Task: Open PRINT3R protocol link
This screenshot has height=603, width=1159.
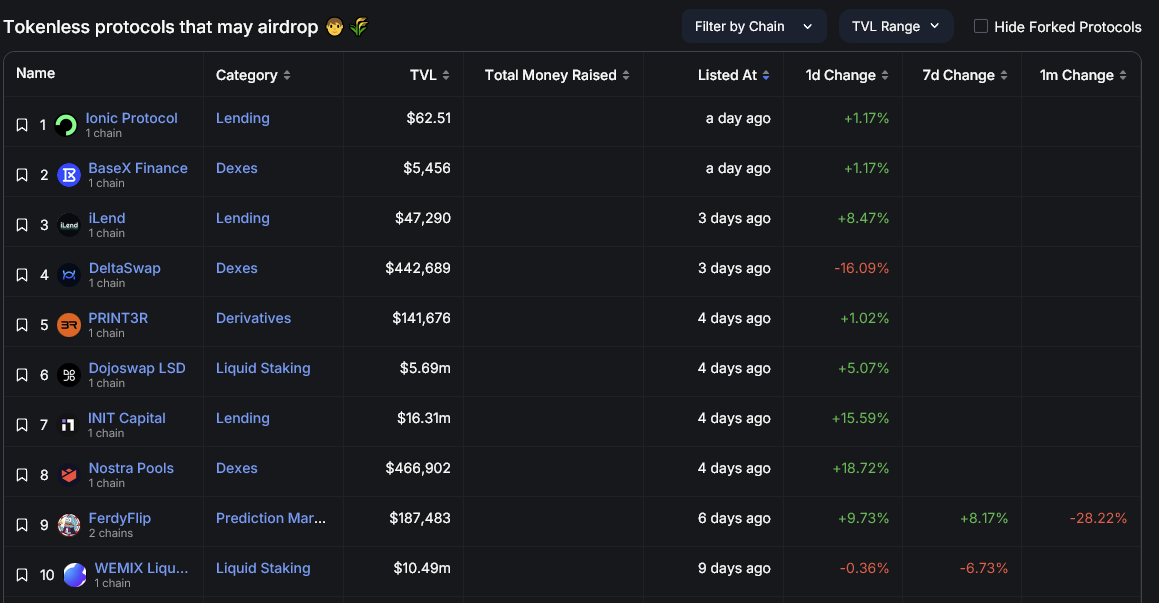Action: point(118,318)
